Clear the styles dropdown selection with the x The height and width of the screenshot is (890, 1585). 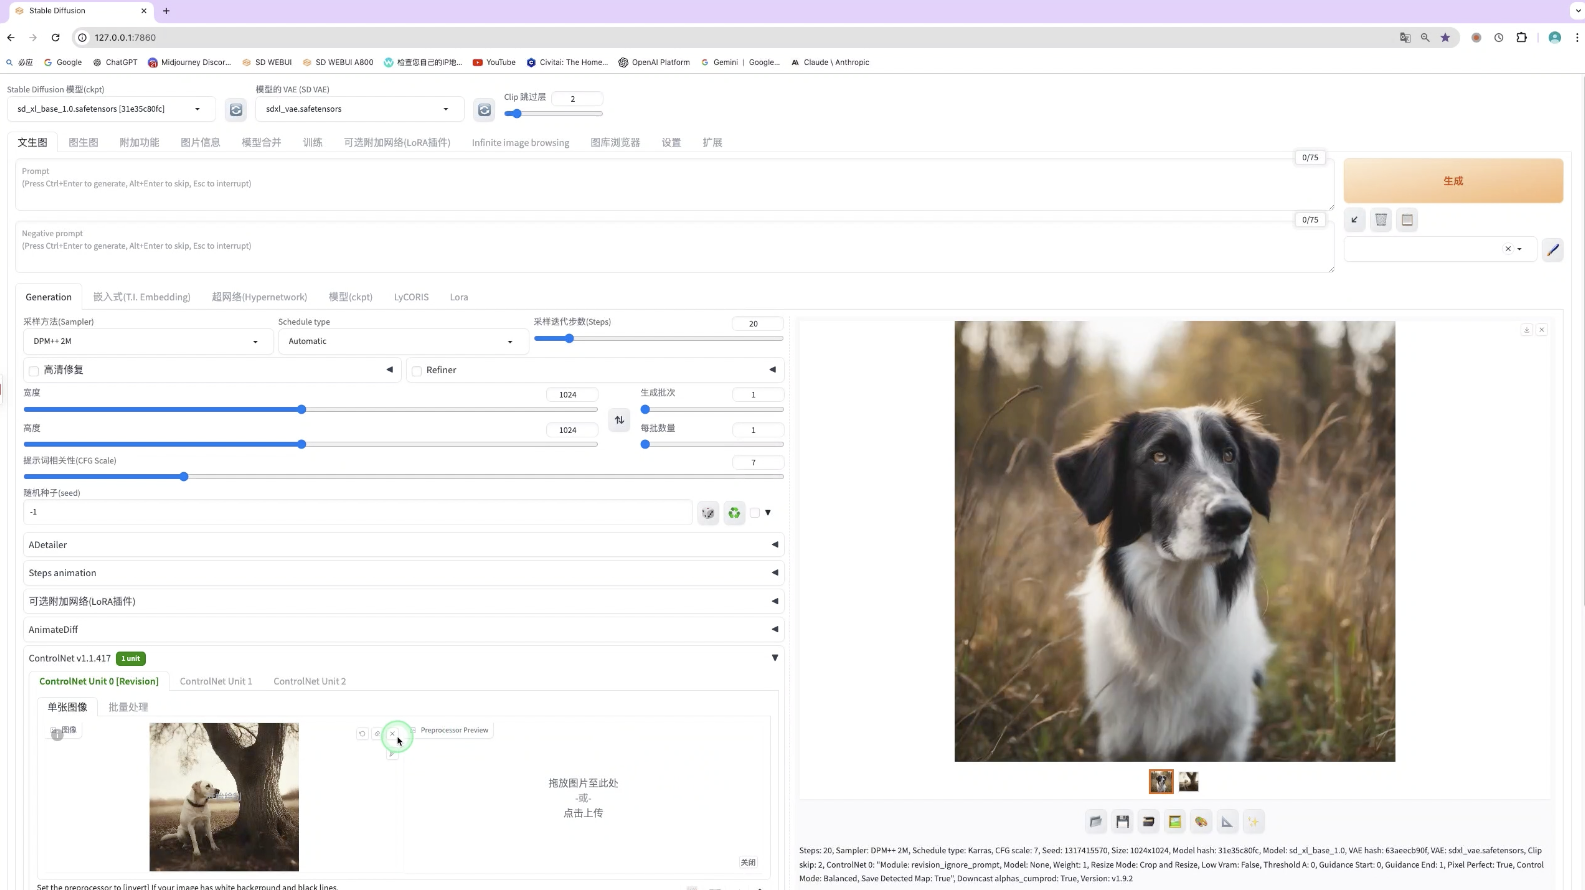tap(1508, 249)
